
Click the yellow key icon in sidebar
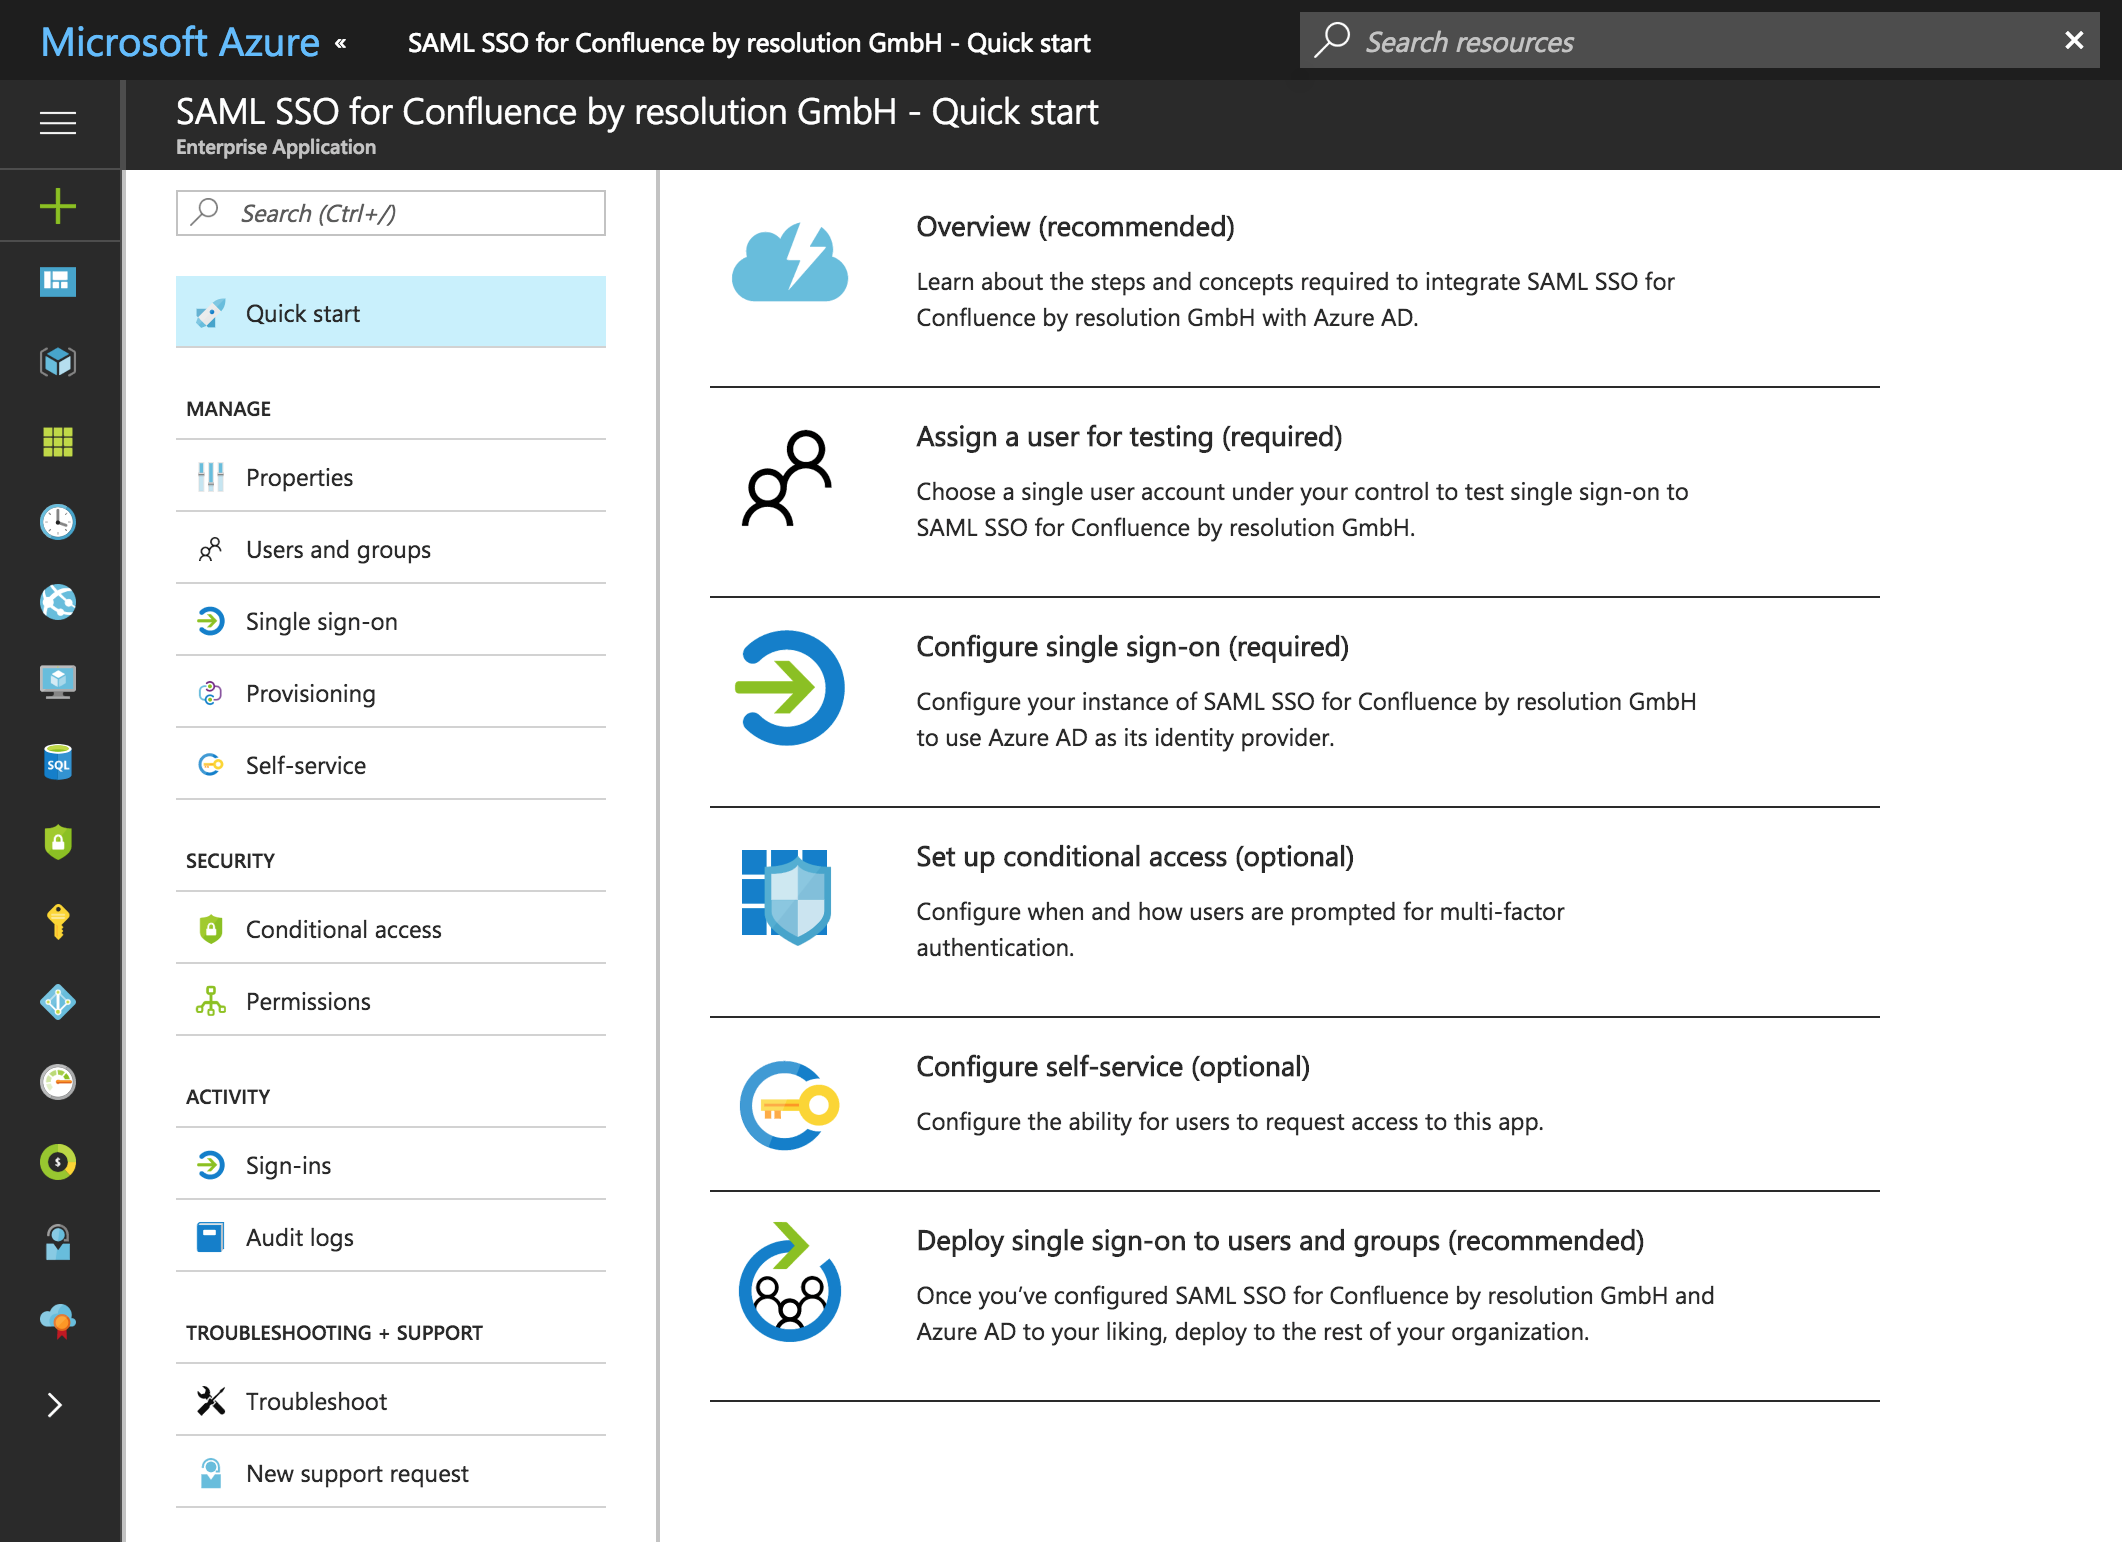(58, 922)
